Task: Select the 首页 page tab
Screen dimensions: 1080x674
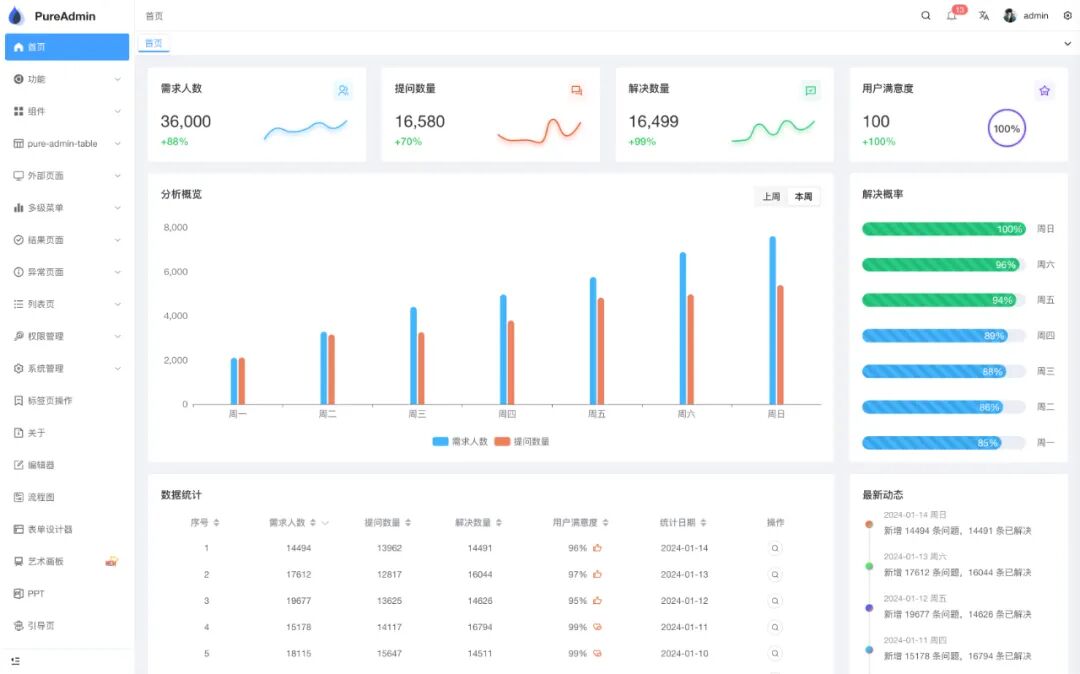Action: coord(154,43)
